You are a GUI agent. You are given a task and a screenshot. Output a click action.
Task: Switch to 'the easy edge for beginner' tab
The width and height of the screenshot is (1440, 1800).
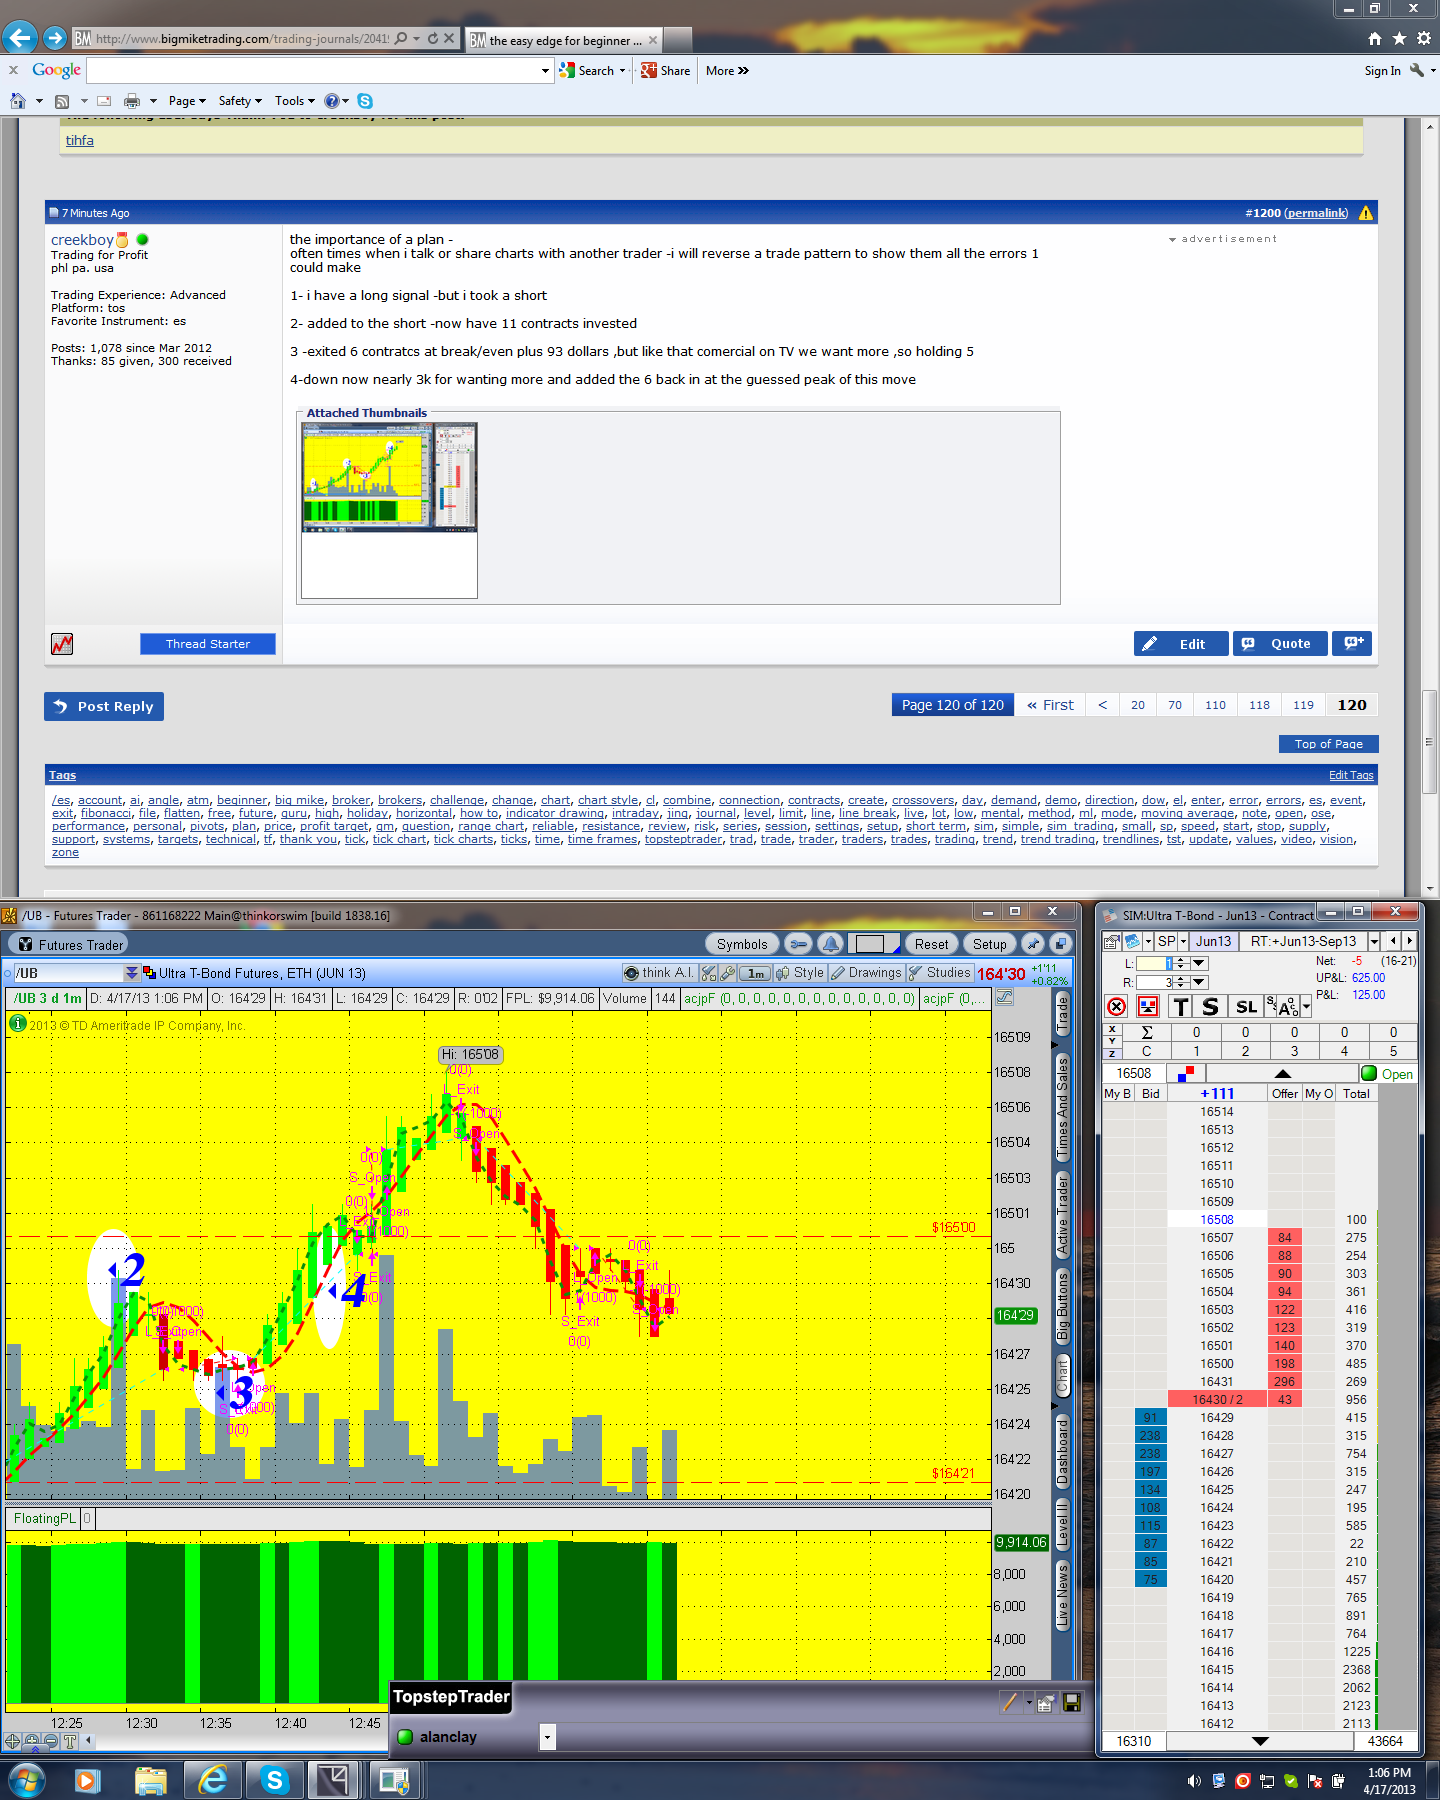[563, 40]
